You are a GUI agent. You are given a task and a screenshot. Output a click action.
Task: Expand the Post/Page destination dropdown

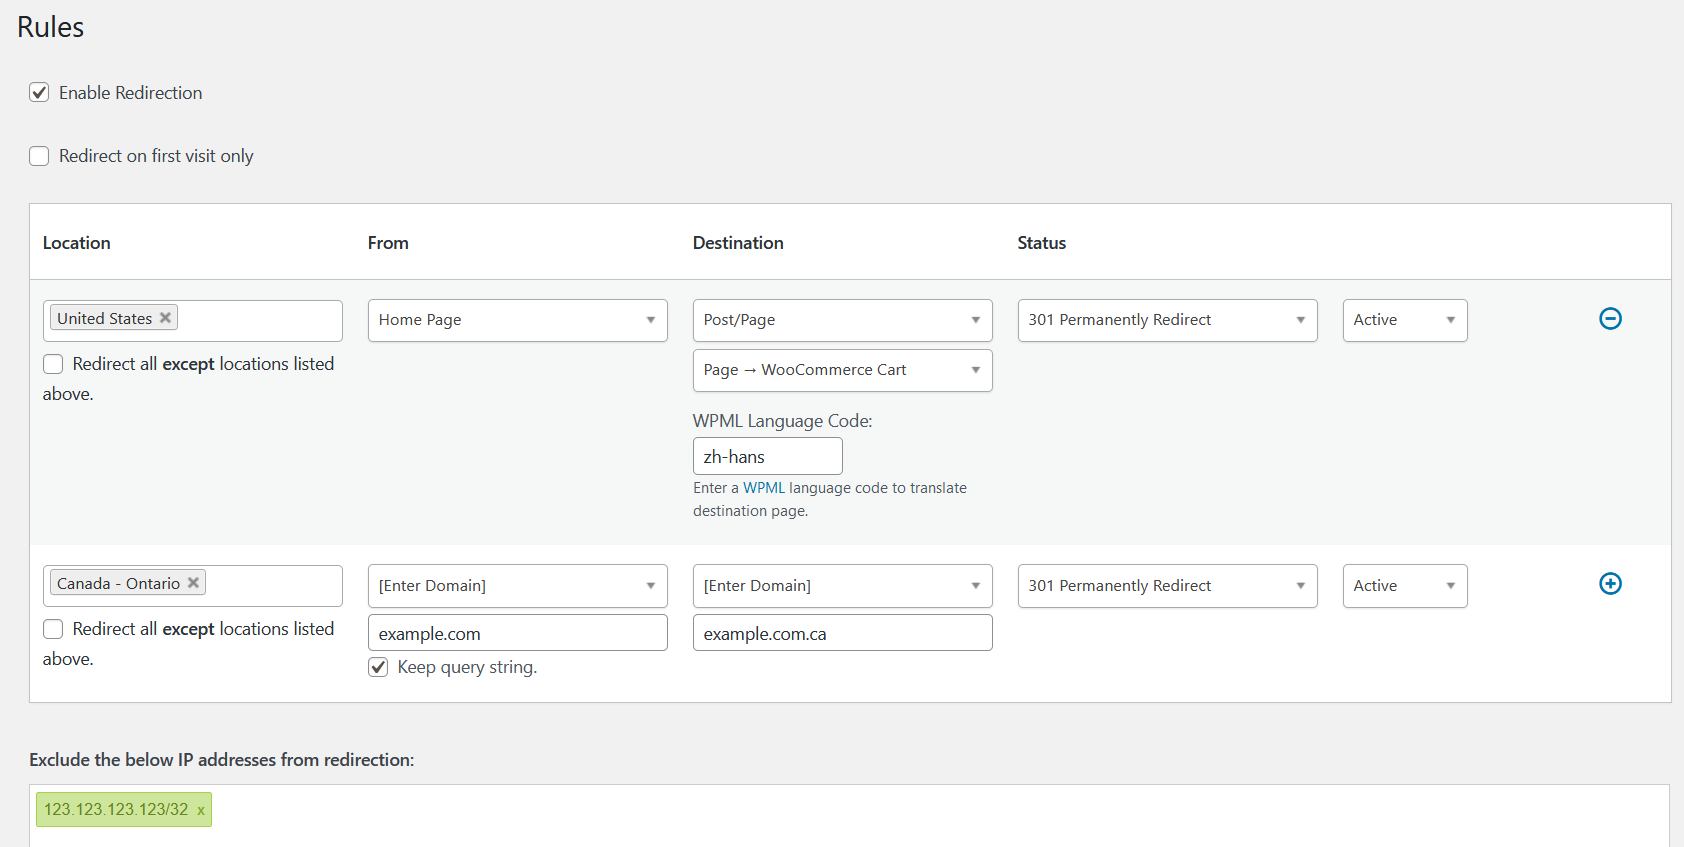(x=842, y=320)
